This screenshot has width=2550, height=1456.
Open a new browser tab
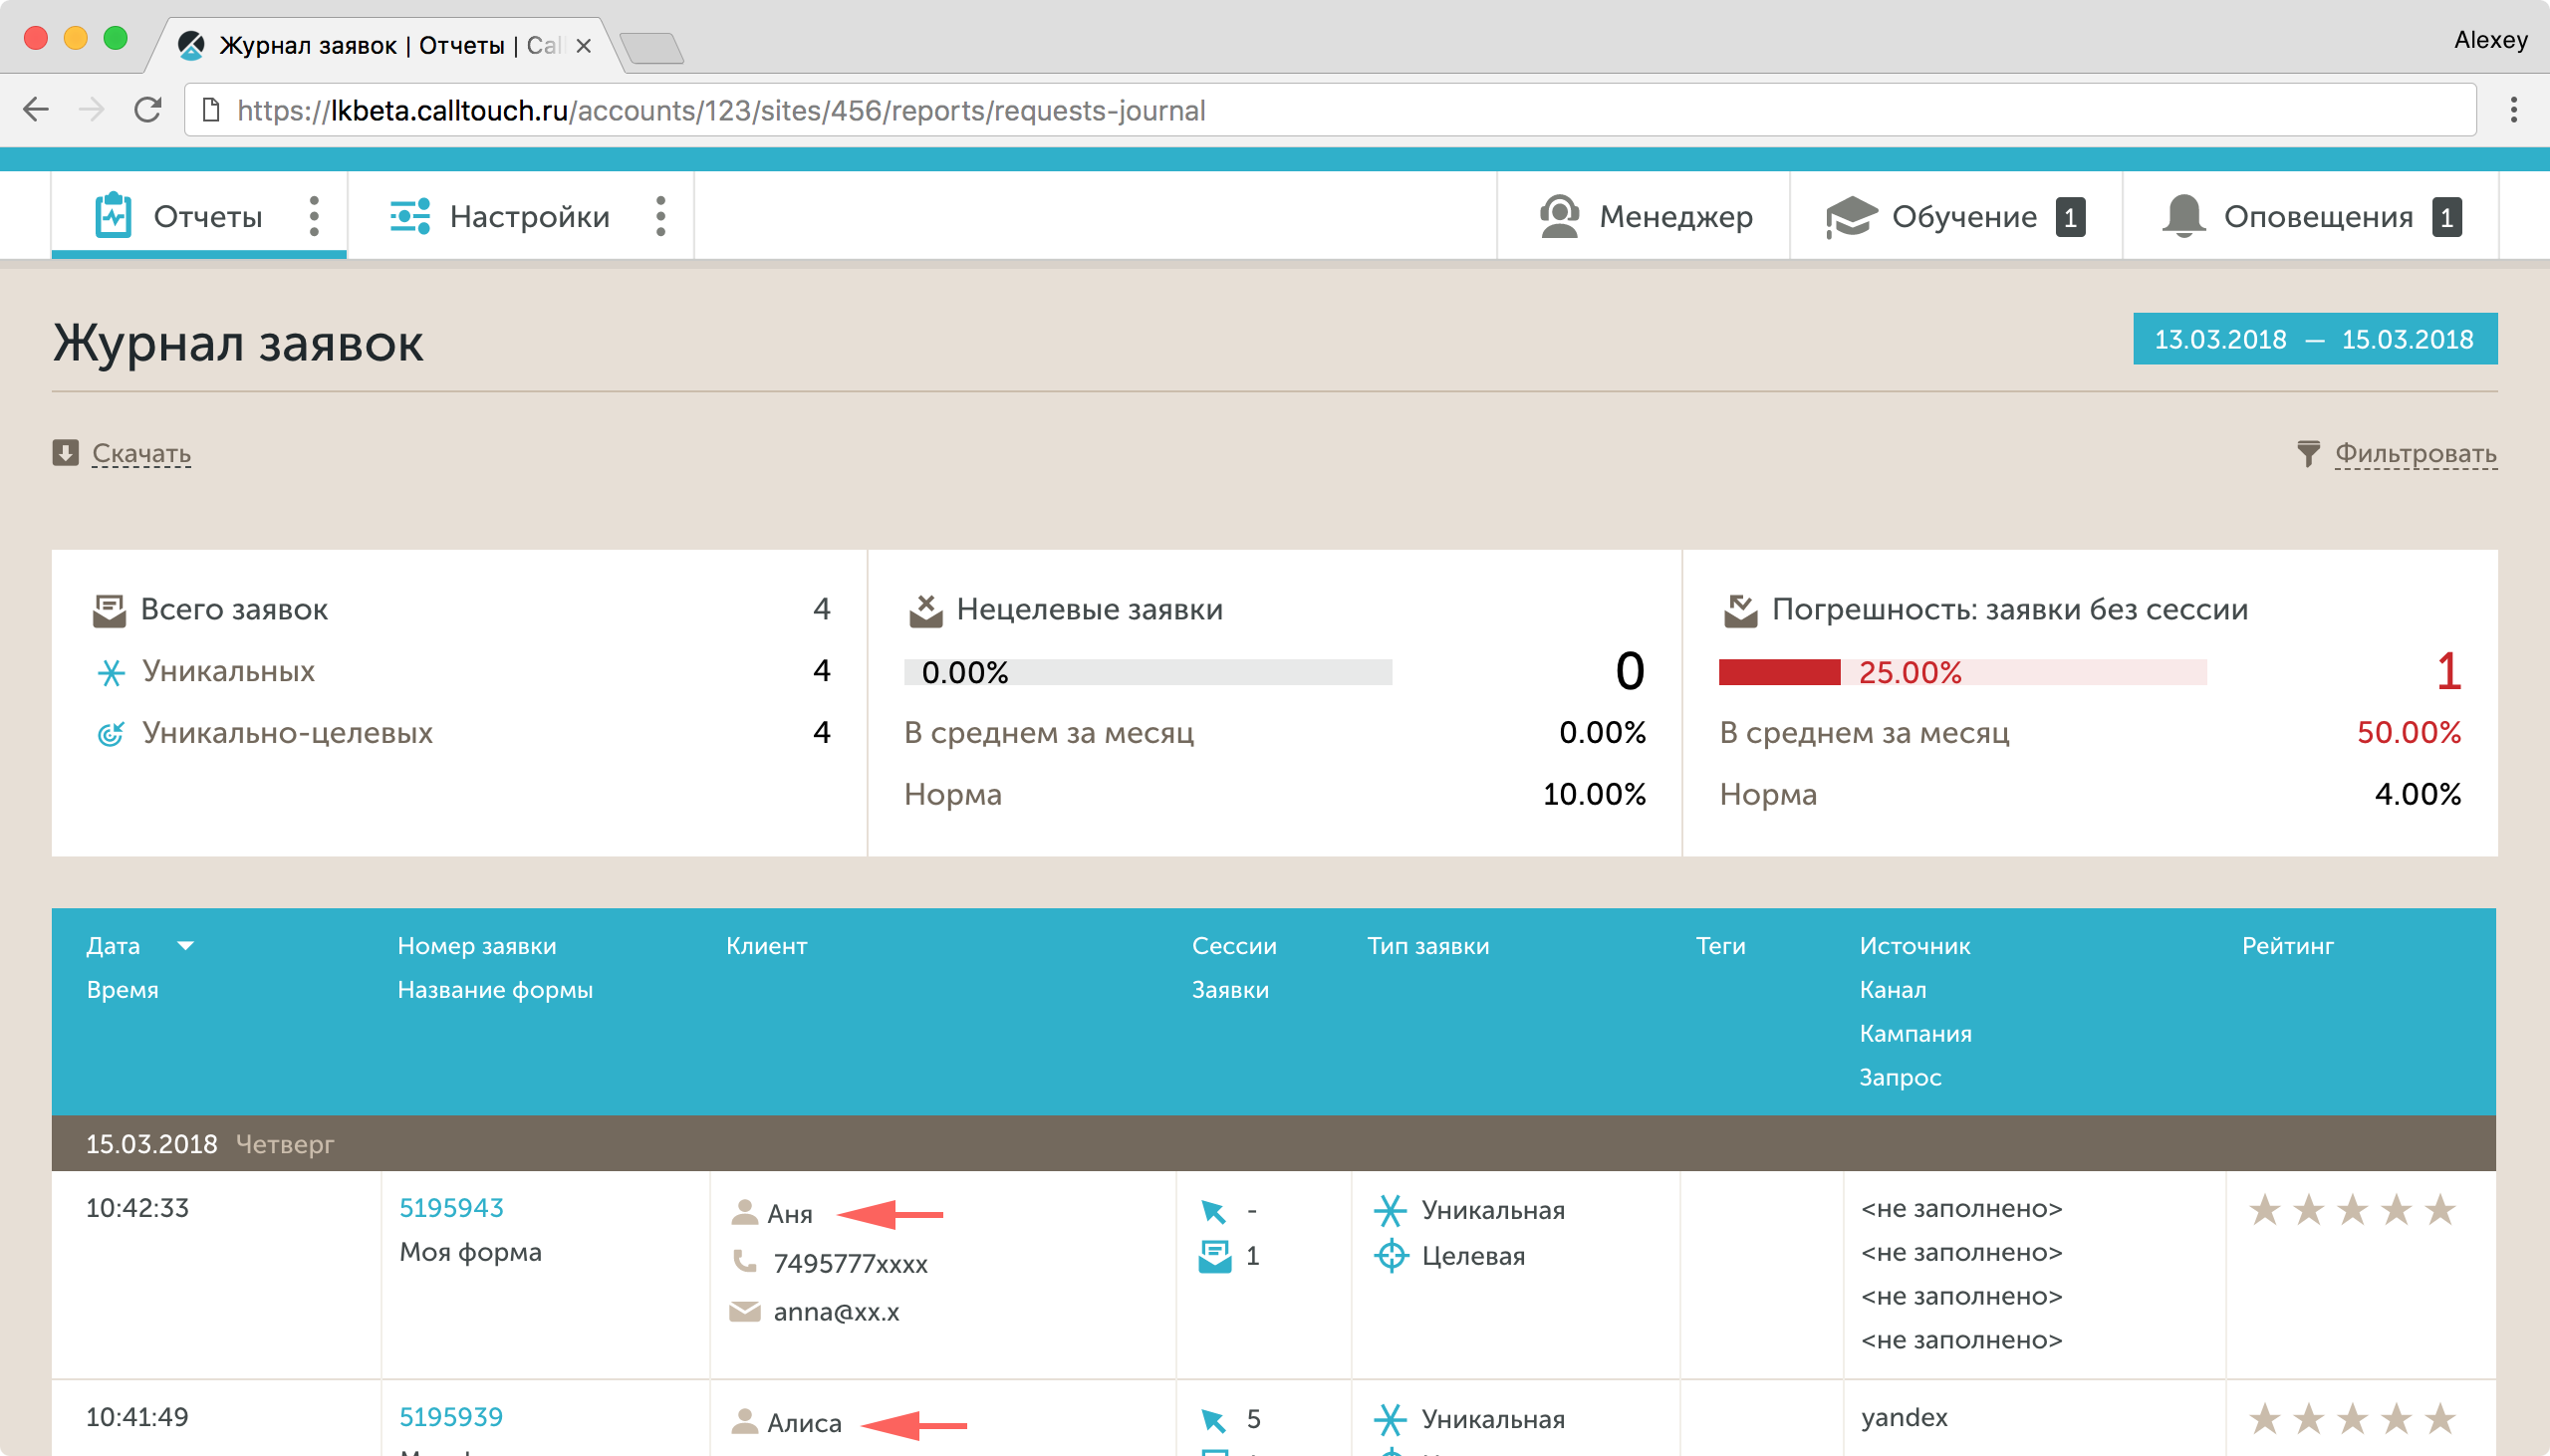[651, 47]
